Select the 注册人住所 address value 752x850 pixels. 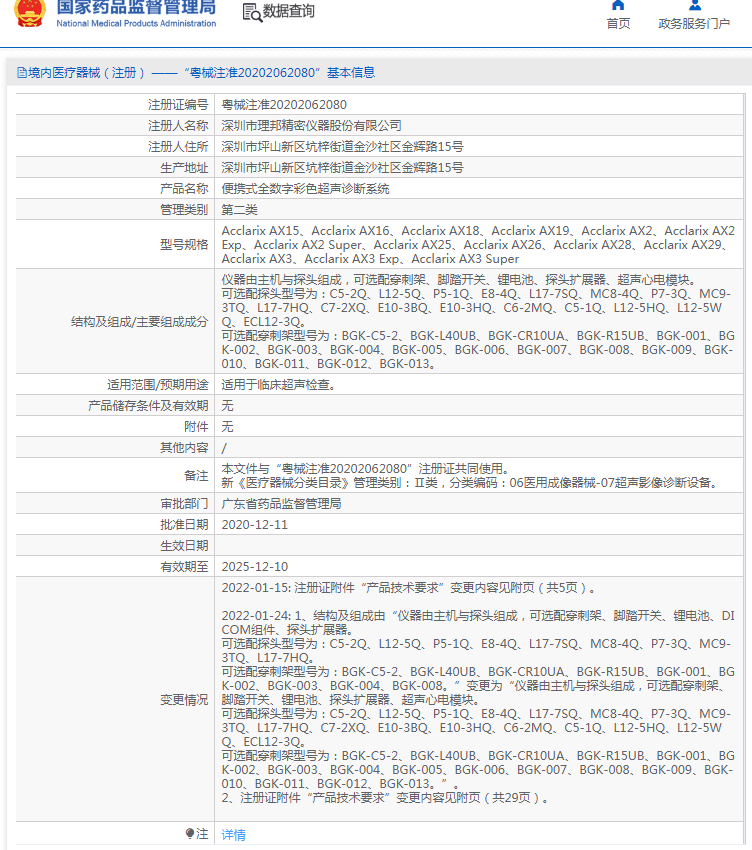(342, 147)
